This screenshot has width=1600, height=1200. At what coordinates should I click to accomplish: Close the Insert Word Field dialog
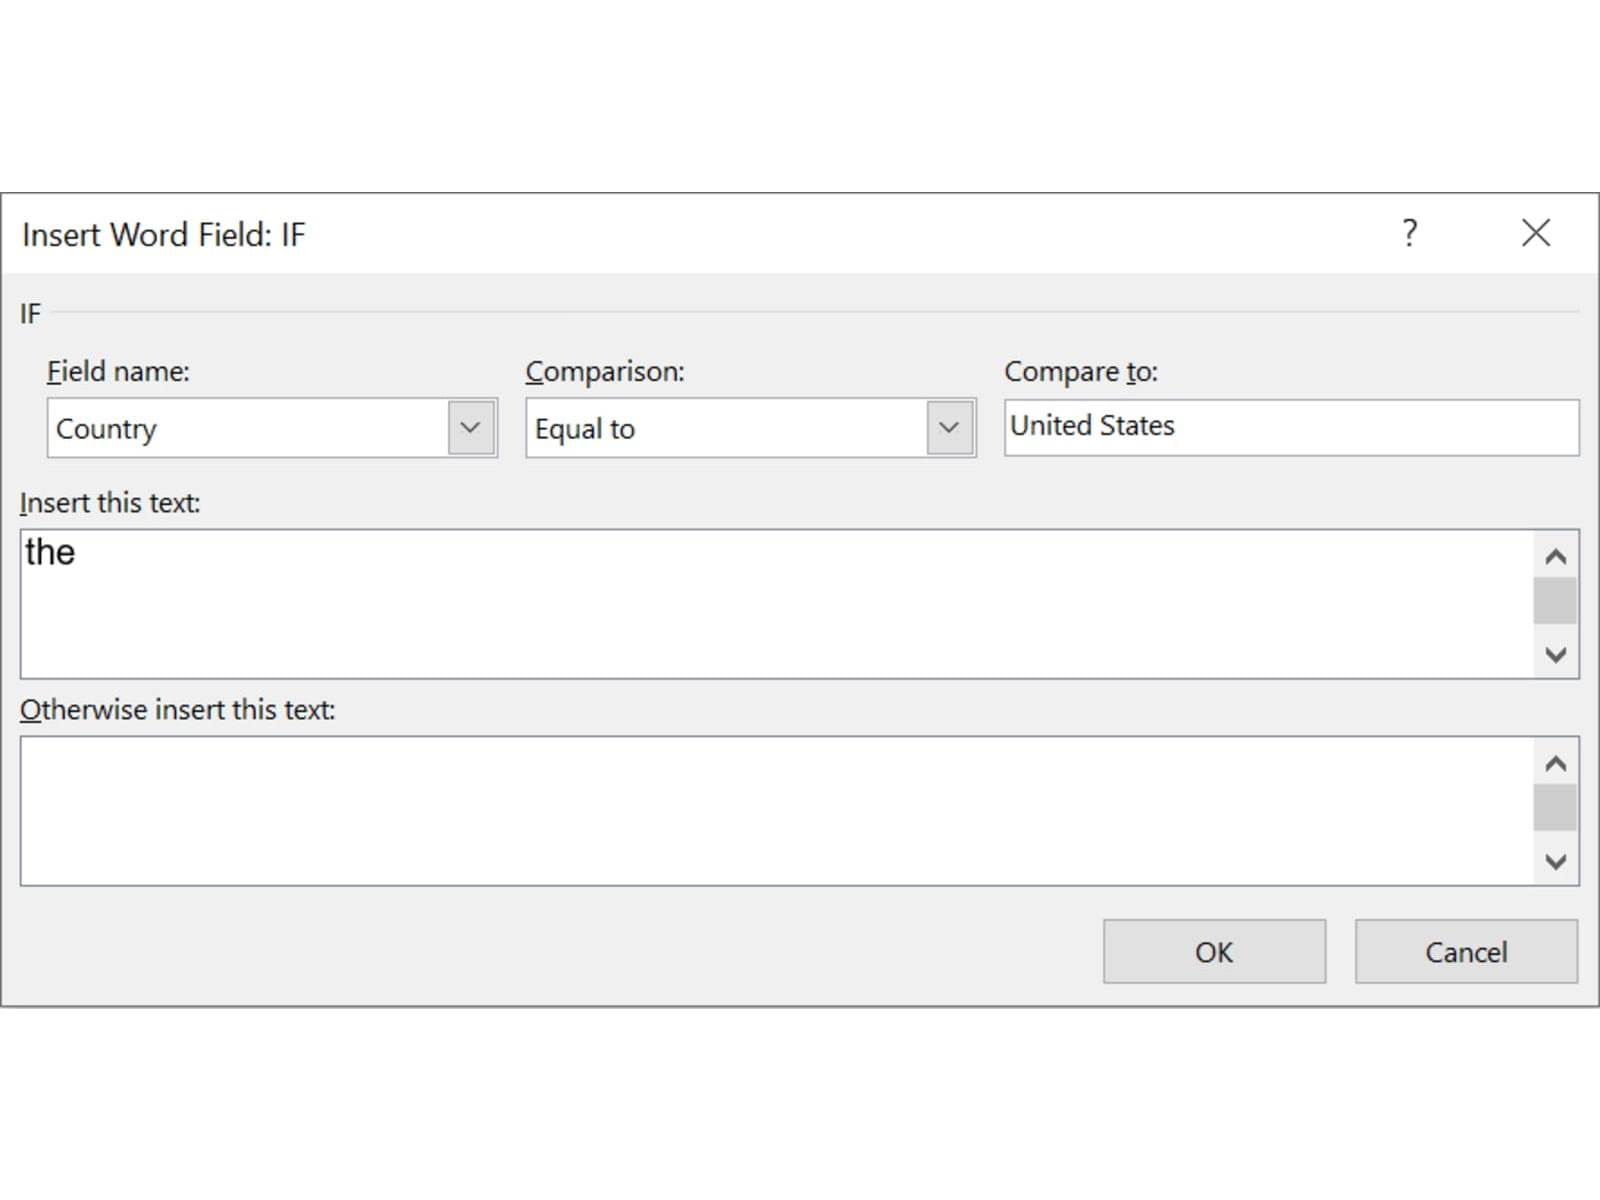(1535, 233)
